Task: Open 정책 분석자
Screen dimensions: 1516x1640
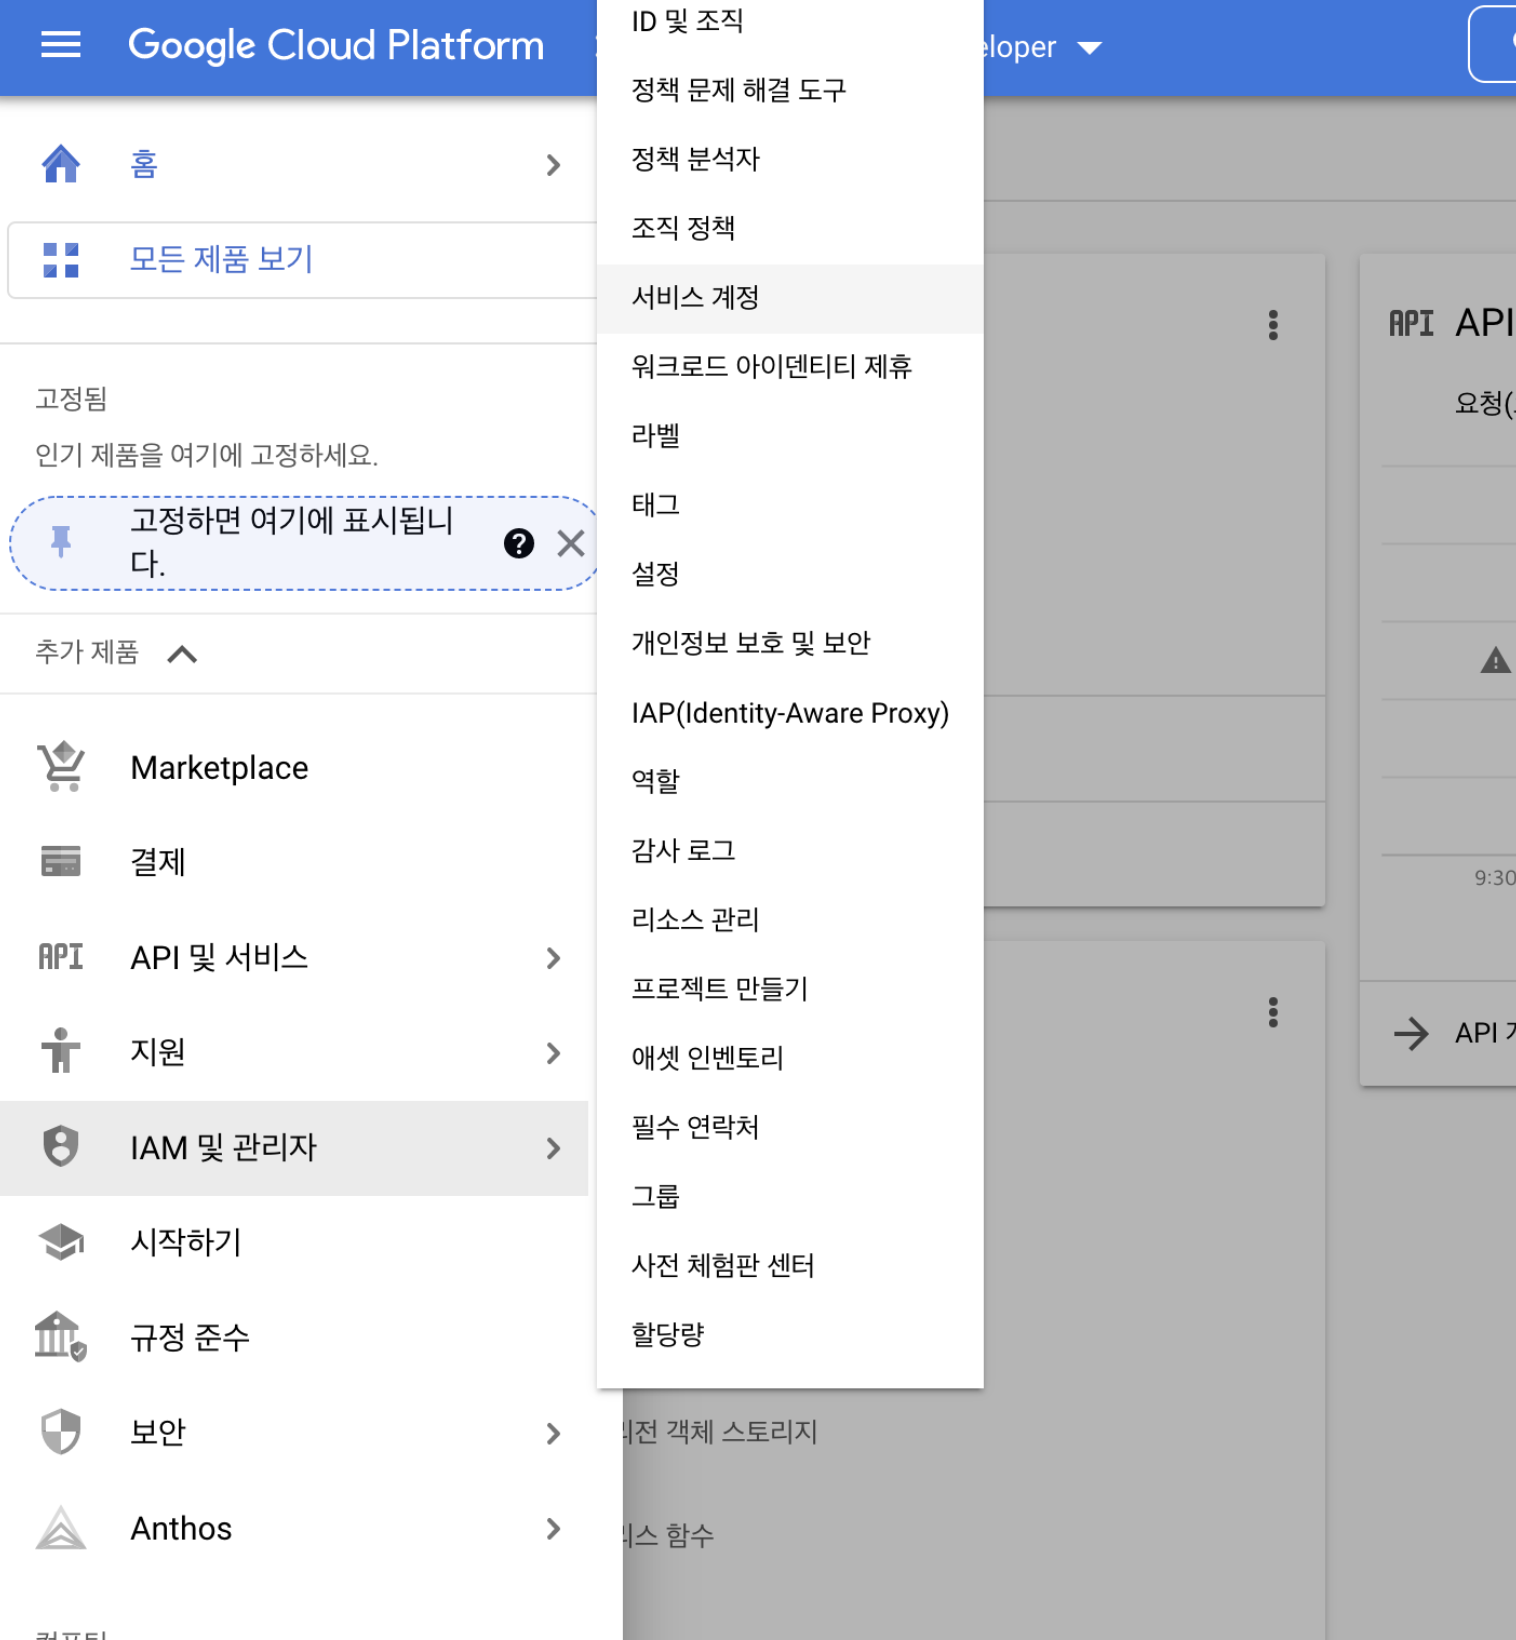Action: click(790, 159)
